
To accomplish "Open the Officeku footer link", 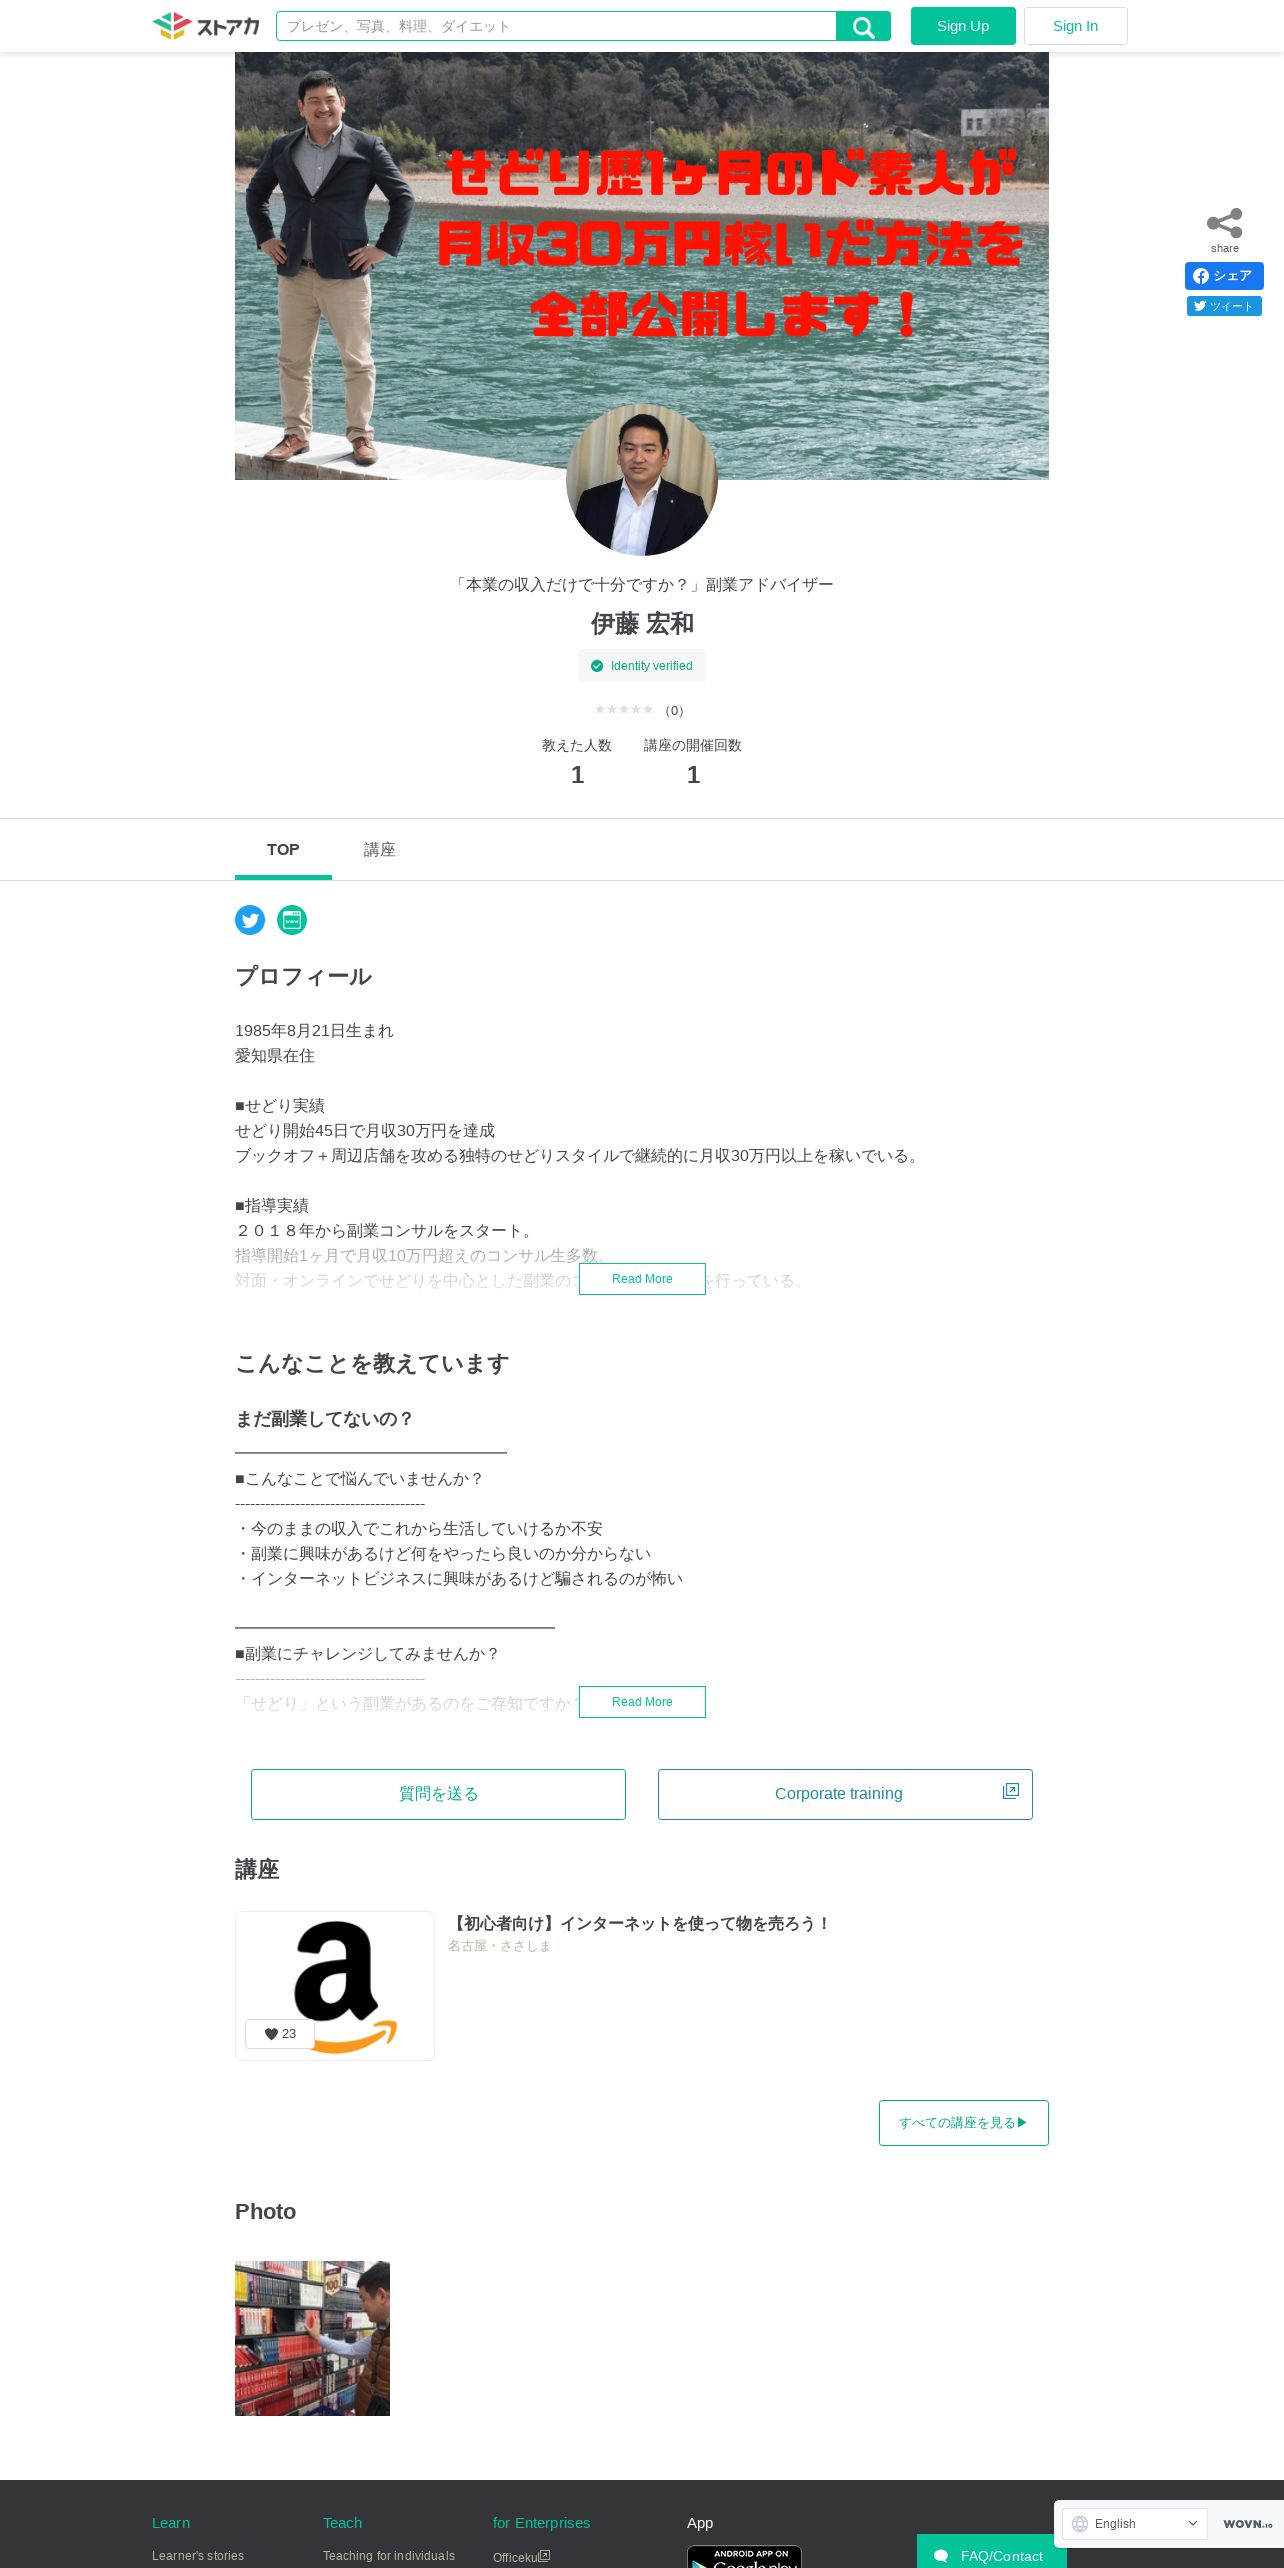I will 521,2557.
